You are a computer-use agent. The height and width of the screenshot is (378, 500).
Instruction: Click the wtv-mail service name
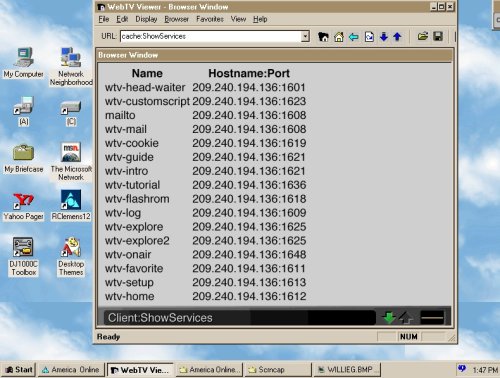[126, 129]
